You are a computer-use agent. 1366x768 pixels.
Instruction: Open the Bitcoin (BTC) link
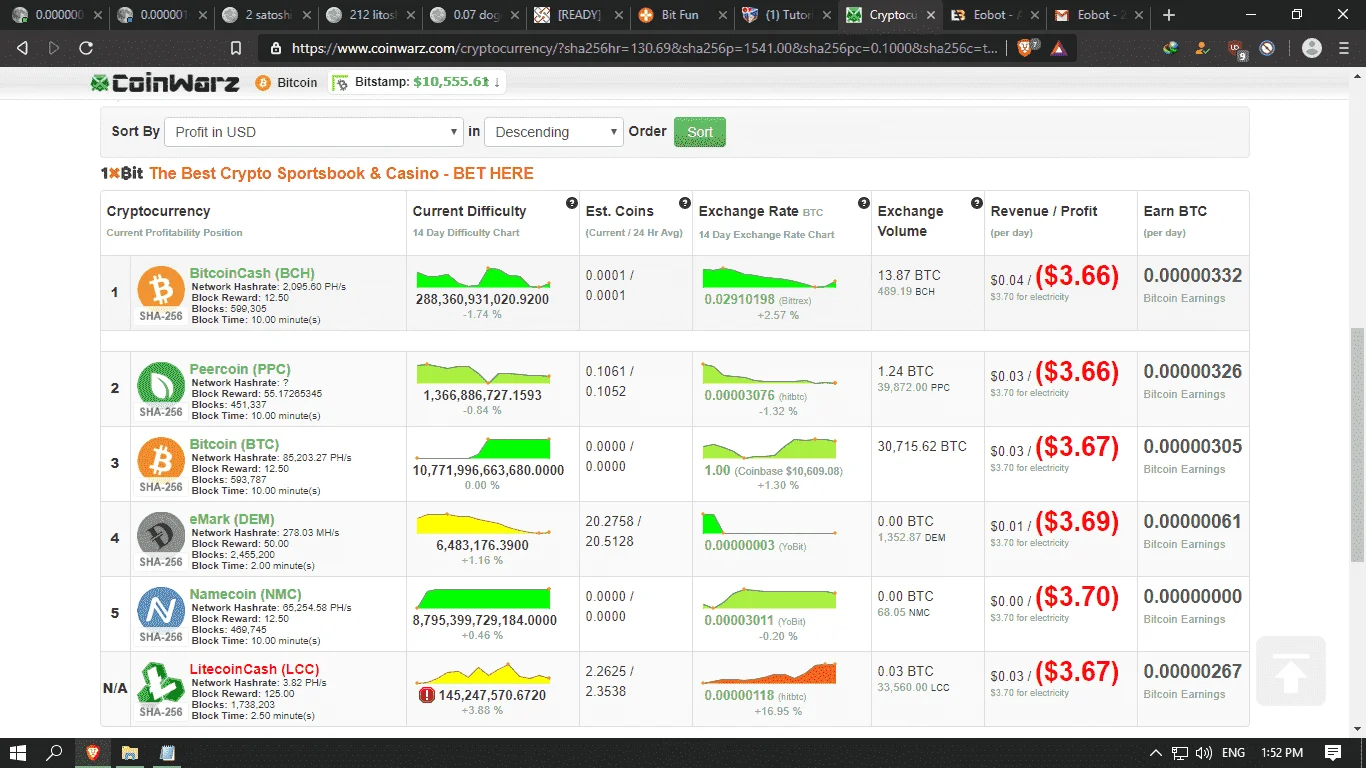coord(234,444)
